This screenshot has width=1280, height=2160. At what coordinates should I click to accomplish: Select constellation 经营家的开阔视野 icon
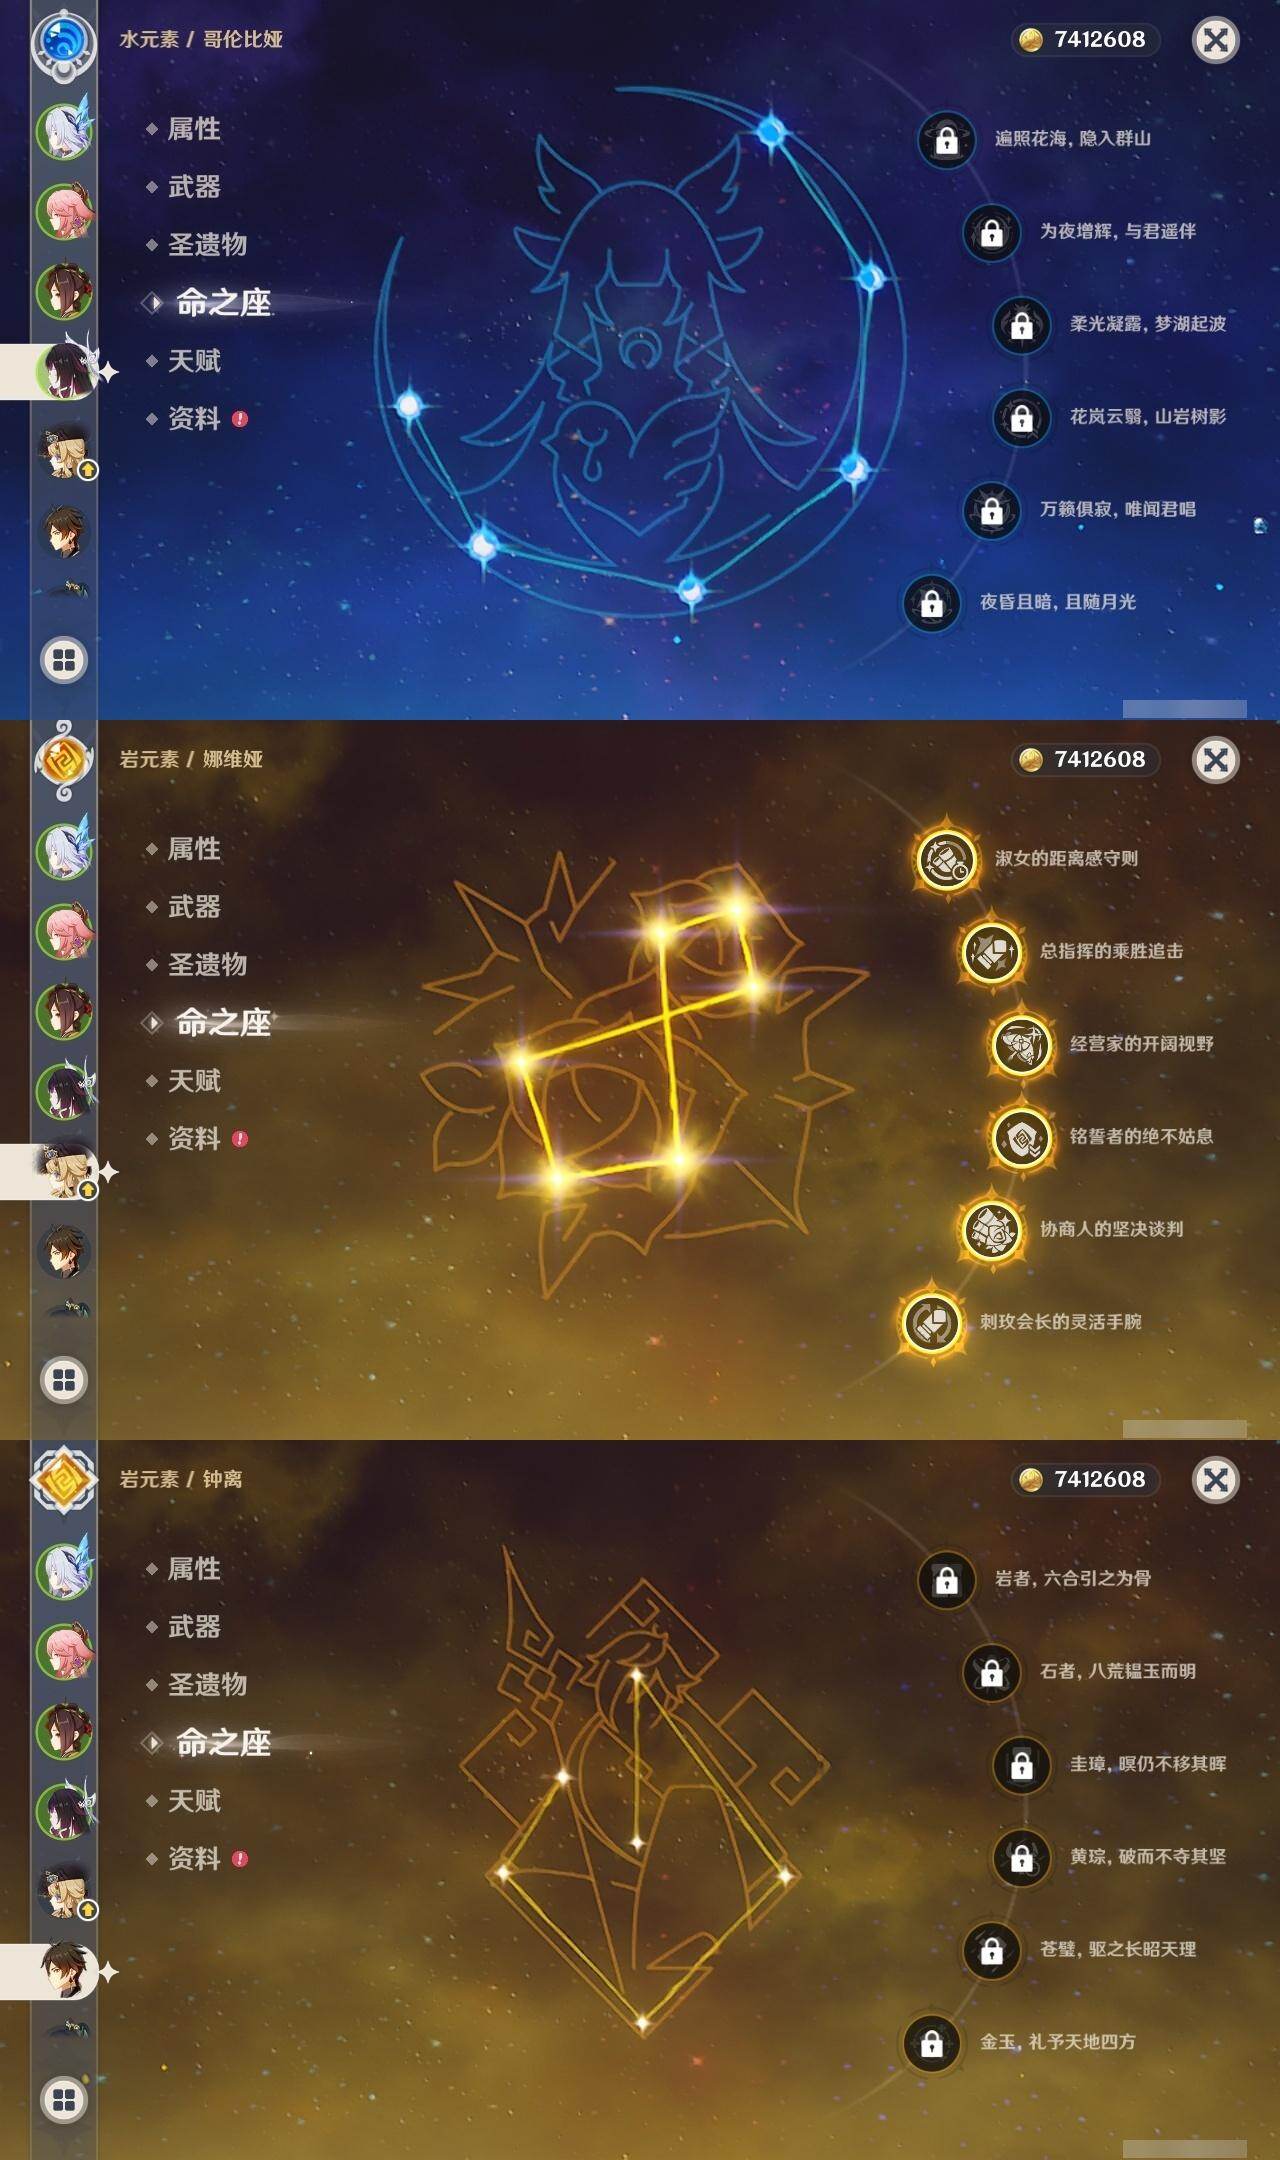click(x=1021, y=1045)
